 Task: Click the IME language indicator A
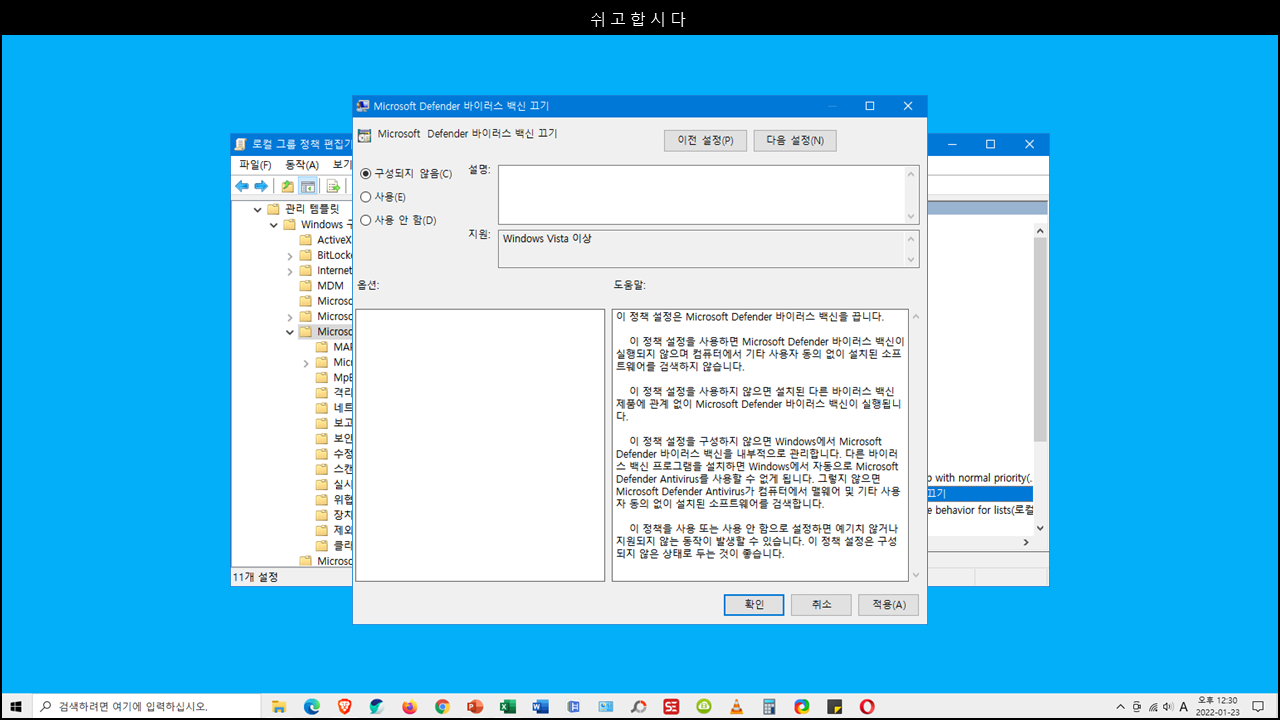(1183, 706)
